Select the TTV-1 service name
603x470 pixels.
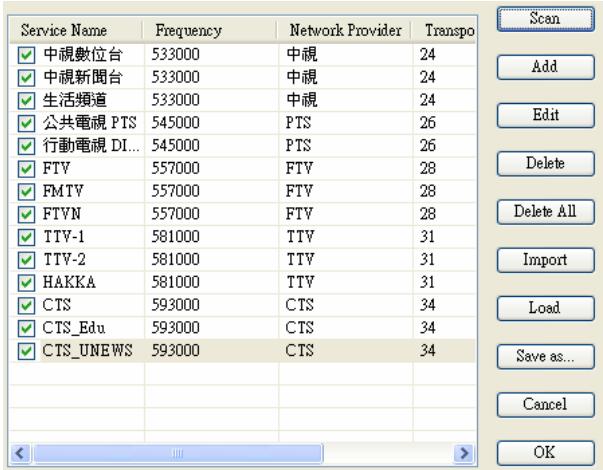pyautogui.click(x=64, y=237)
